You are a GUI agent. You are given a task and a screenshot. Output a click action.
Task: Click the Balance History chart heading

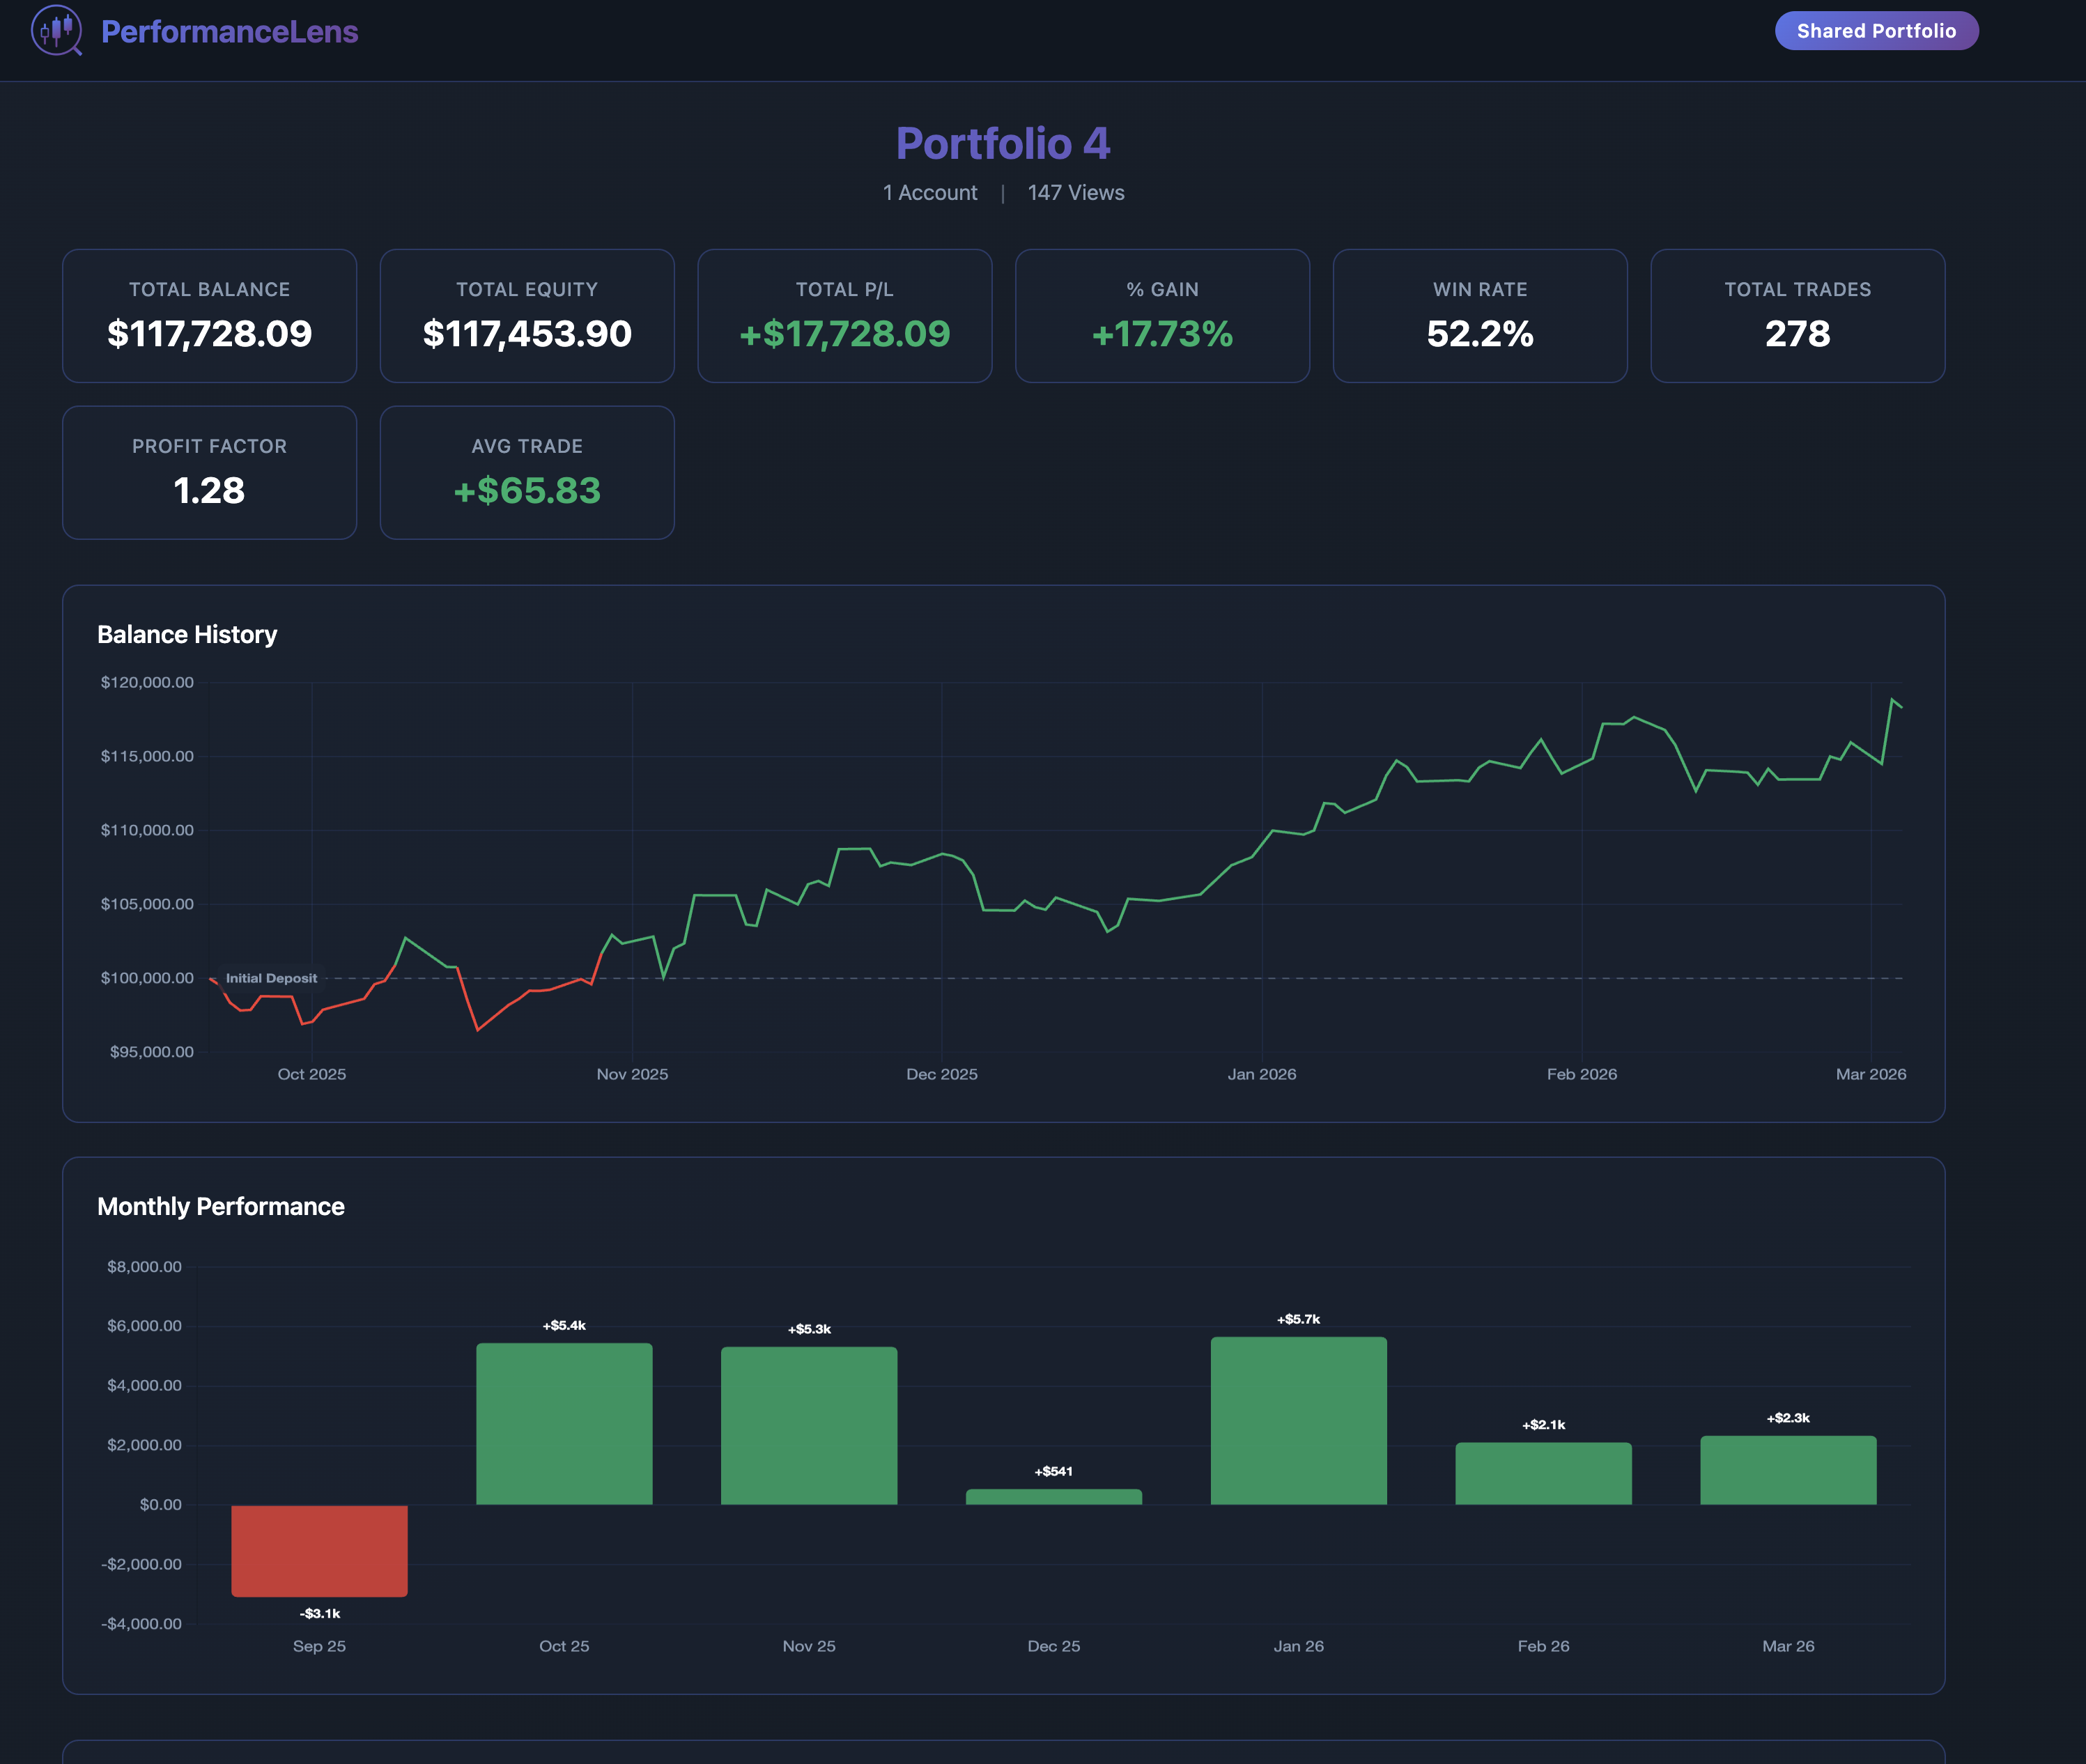(187, 634)
